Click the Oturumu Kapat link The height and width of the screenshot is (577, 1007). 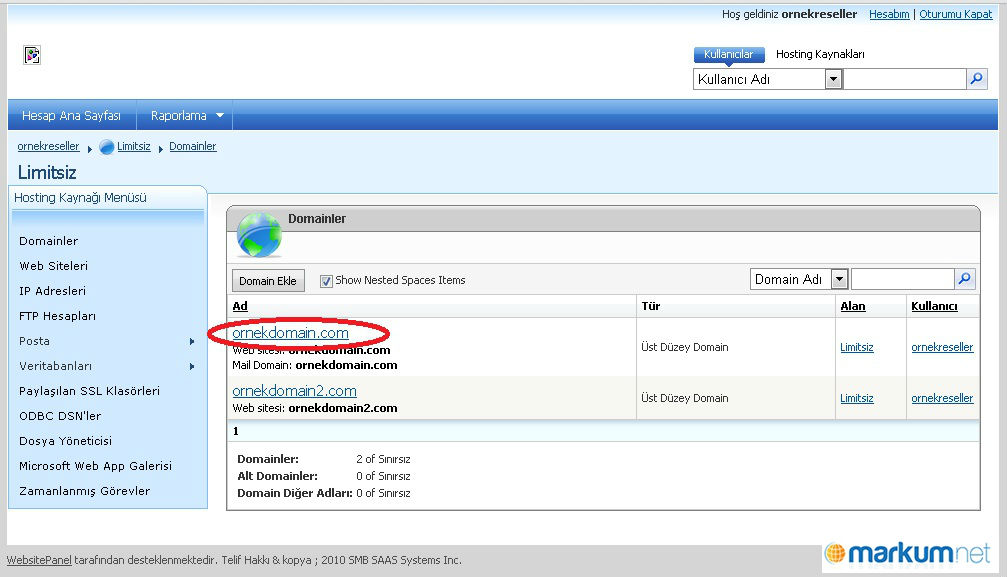[956, 14]
